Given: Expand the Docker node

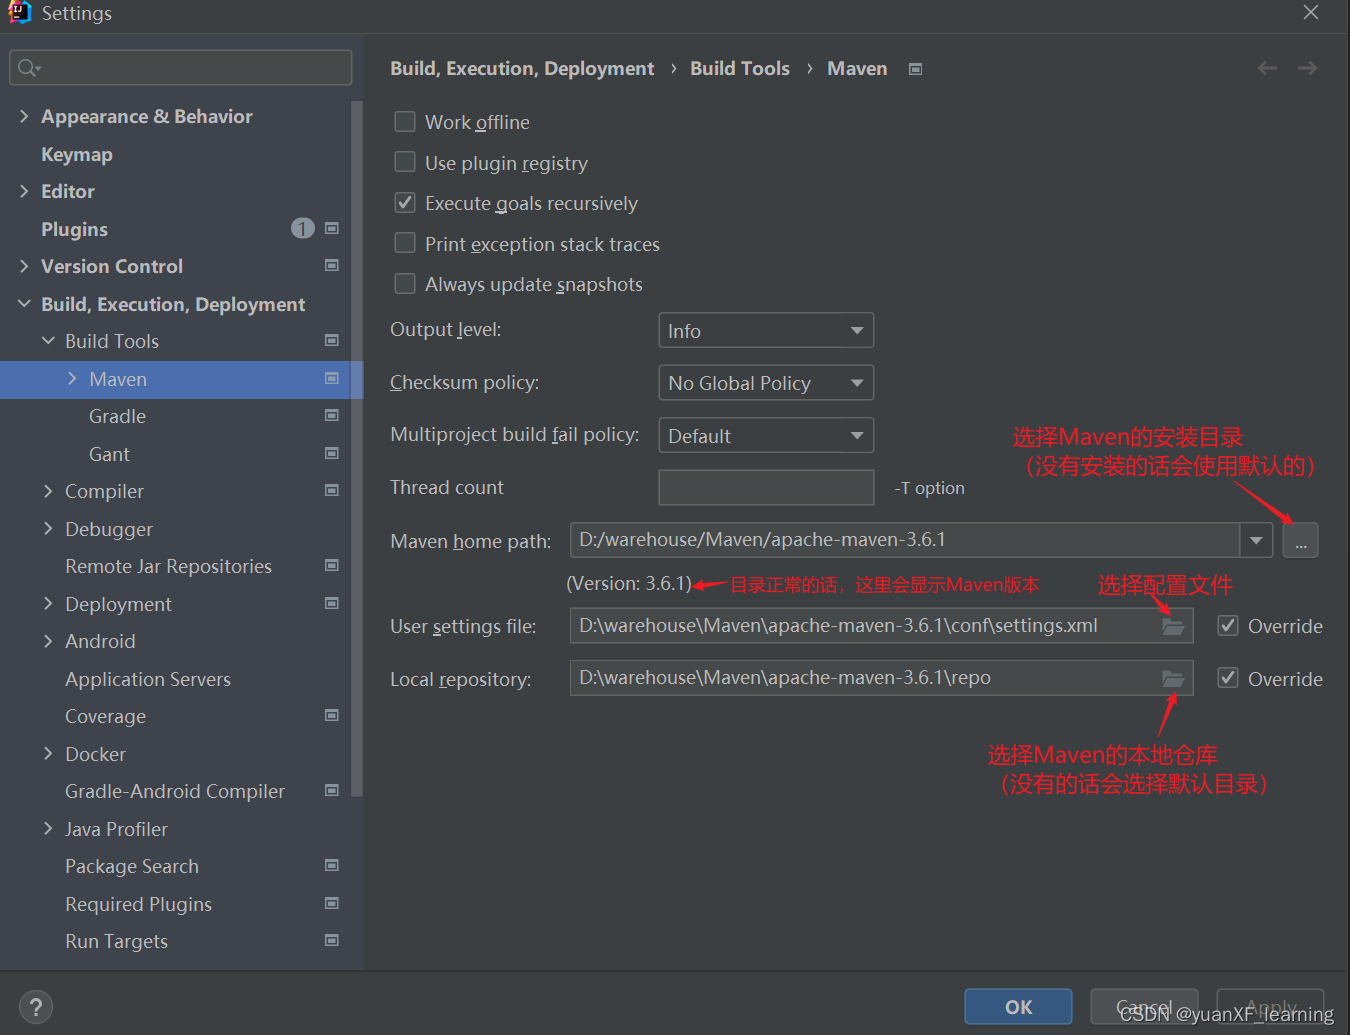Looking at the screenshot, I should tap(48, 753).
